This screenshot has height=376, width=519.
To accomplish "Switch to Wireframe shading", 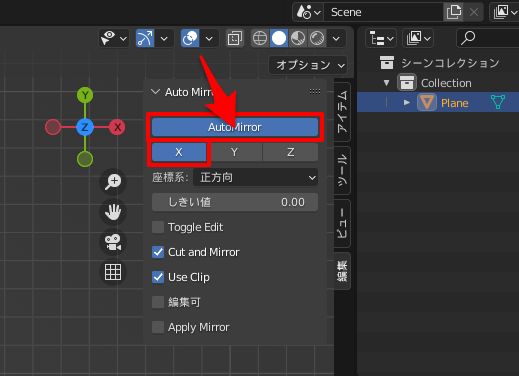I will coord(260,38).
